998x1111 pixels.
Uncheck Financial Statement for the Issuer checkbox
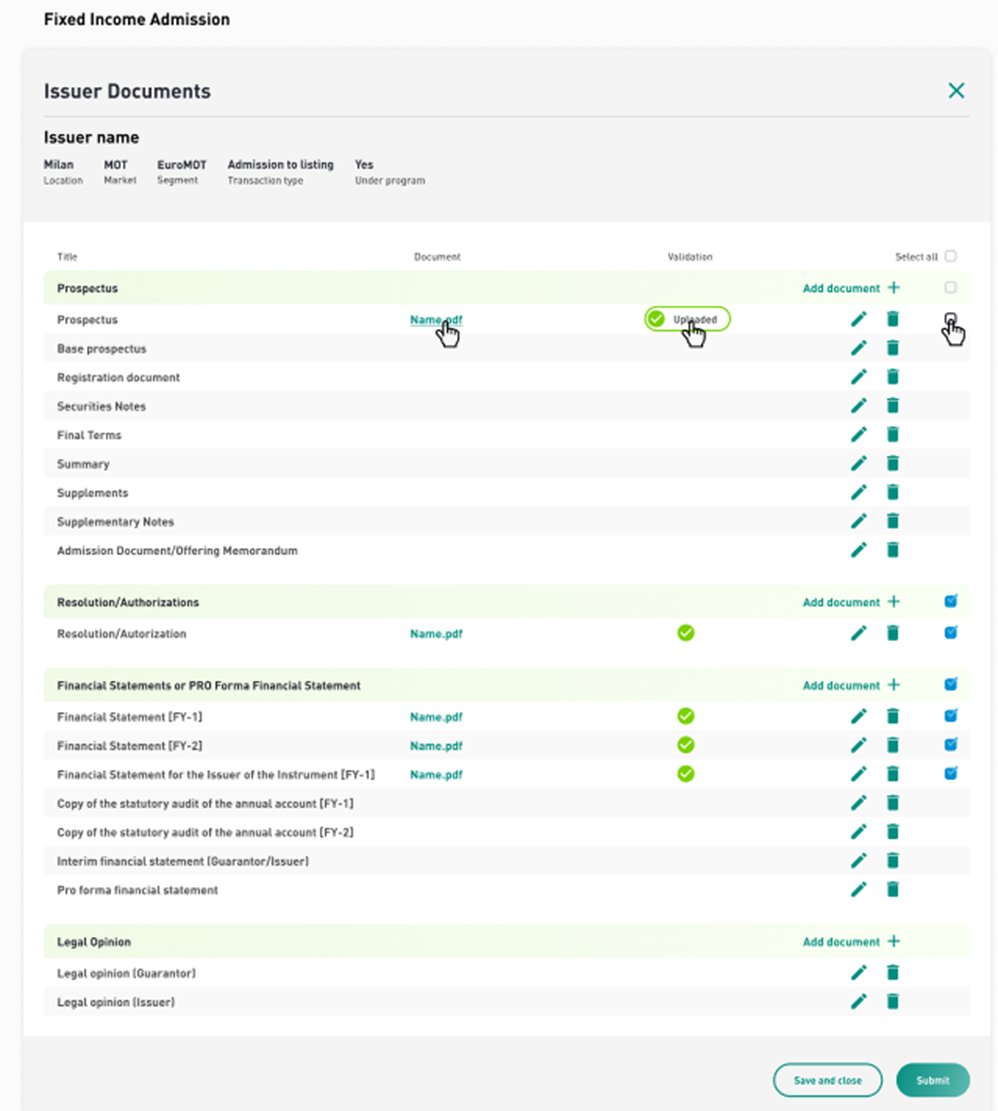coord(951,773)
